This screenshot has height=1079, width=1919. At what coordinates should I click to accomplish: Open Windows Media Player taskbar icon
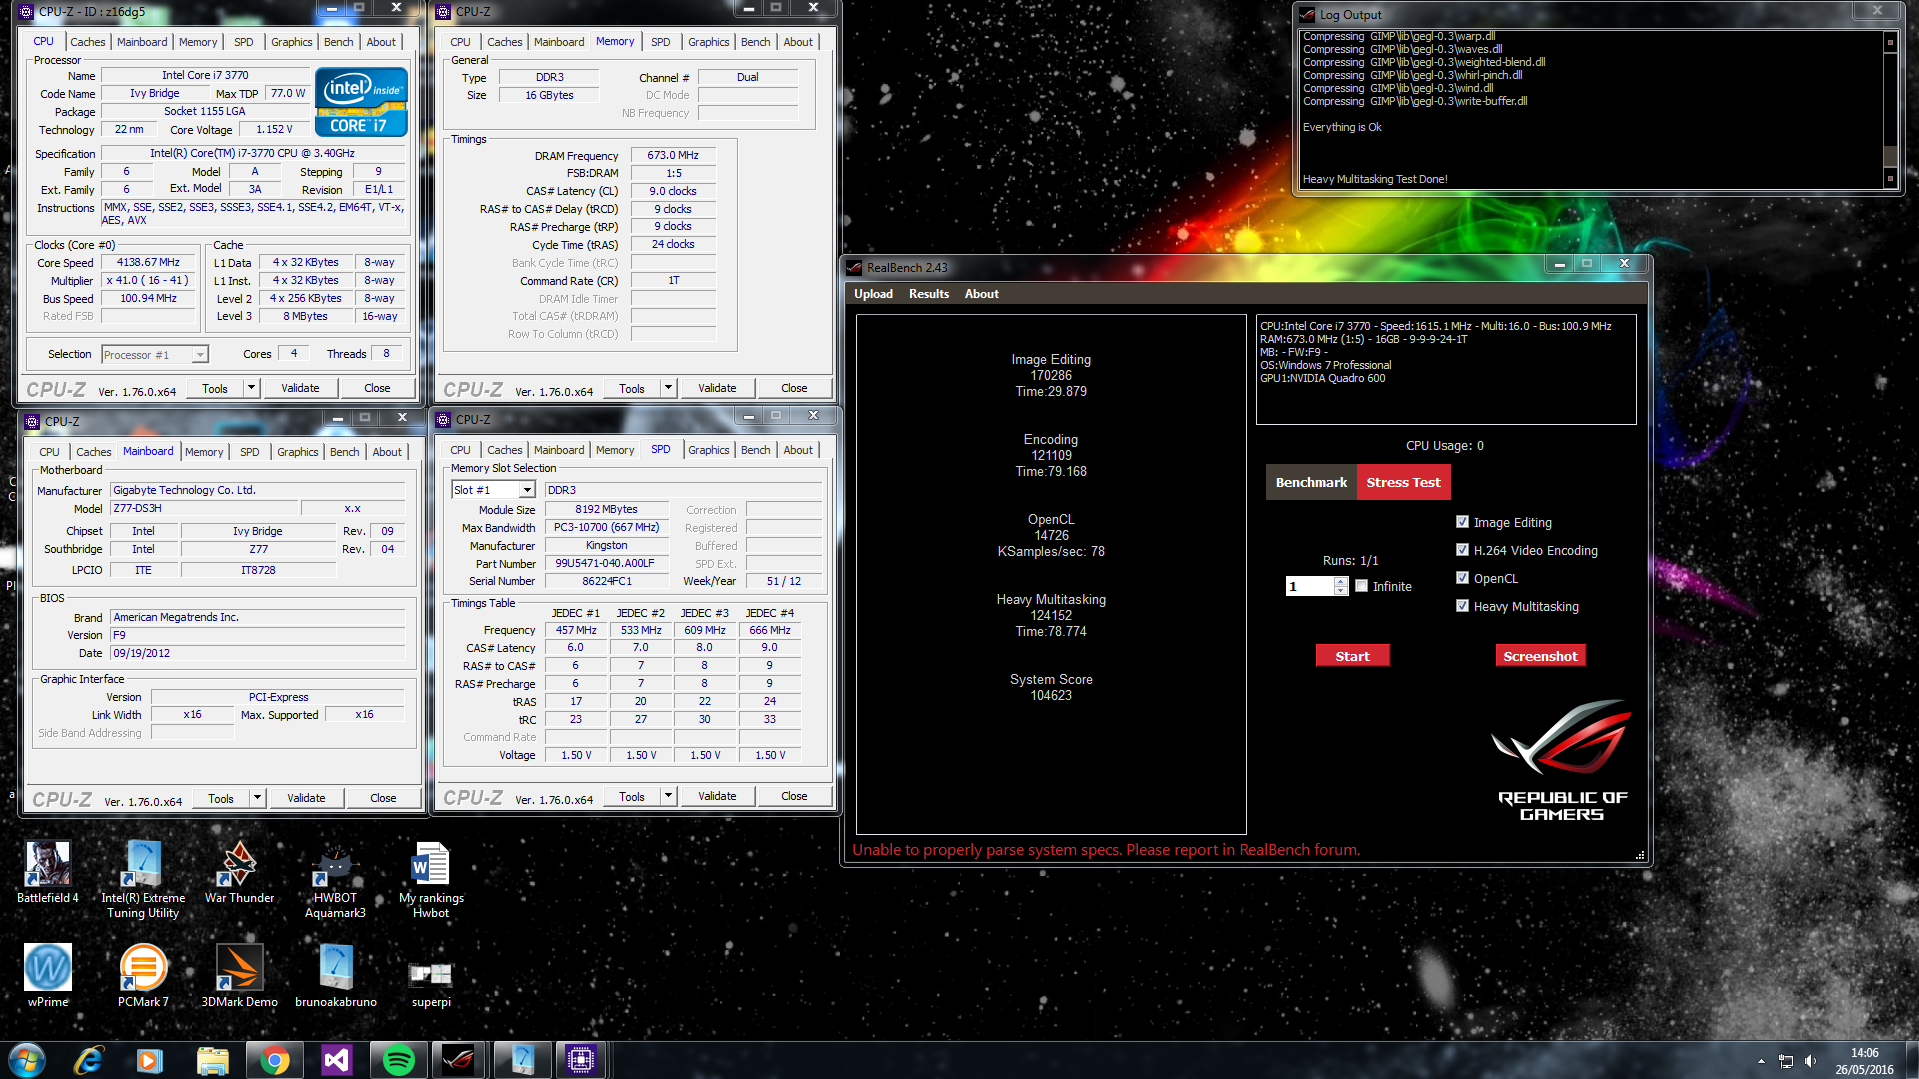[x=150, y=1060]
